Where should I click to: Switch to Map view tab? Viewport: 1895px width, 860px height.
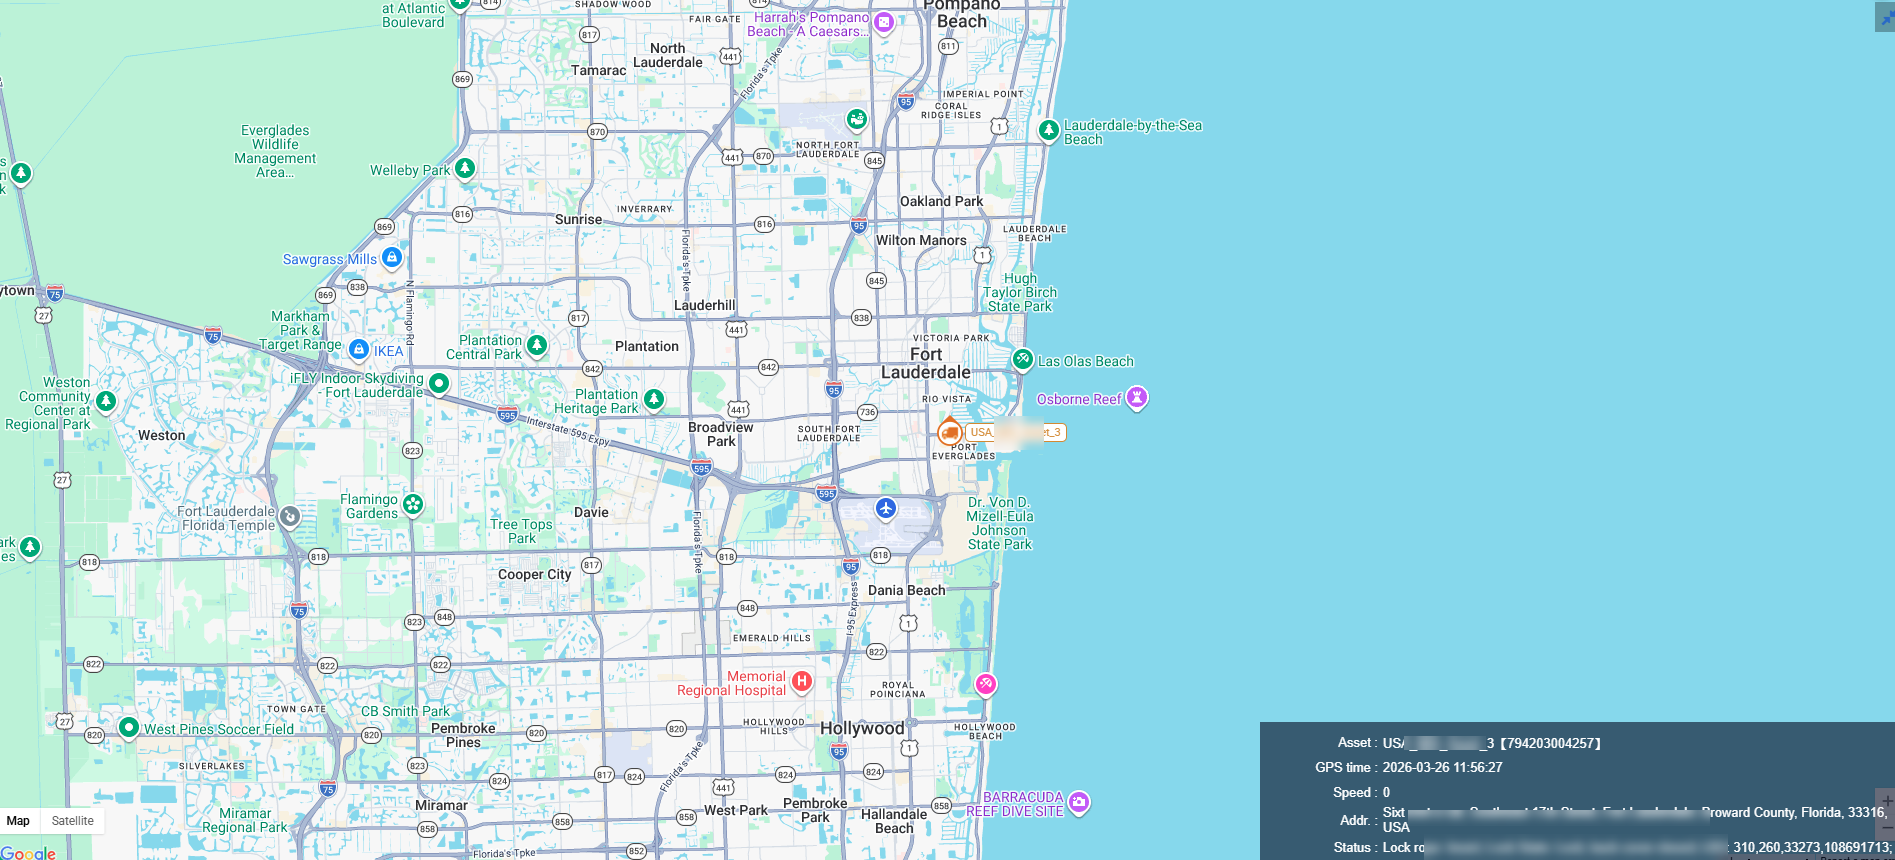(x=18, y=821)
